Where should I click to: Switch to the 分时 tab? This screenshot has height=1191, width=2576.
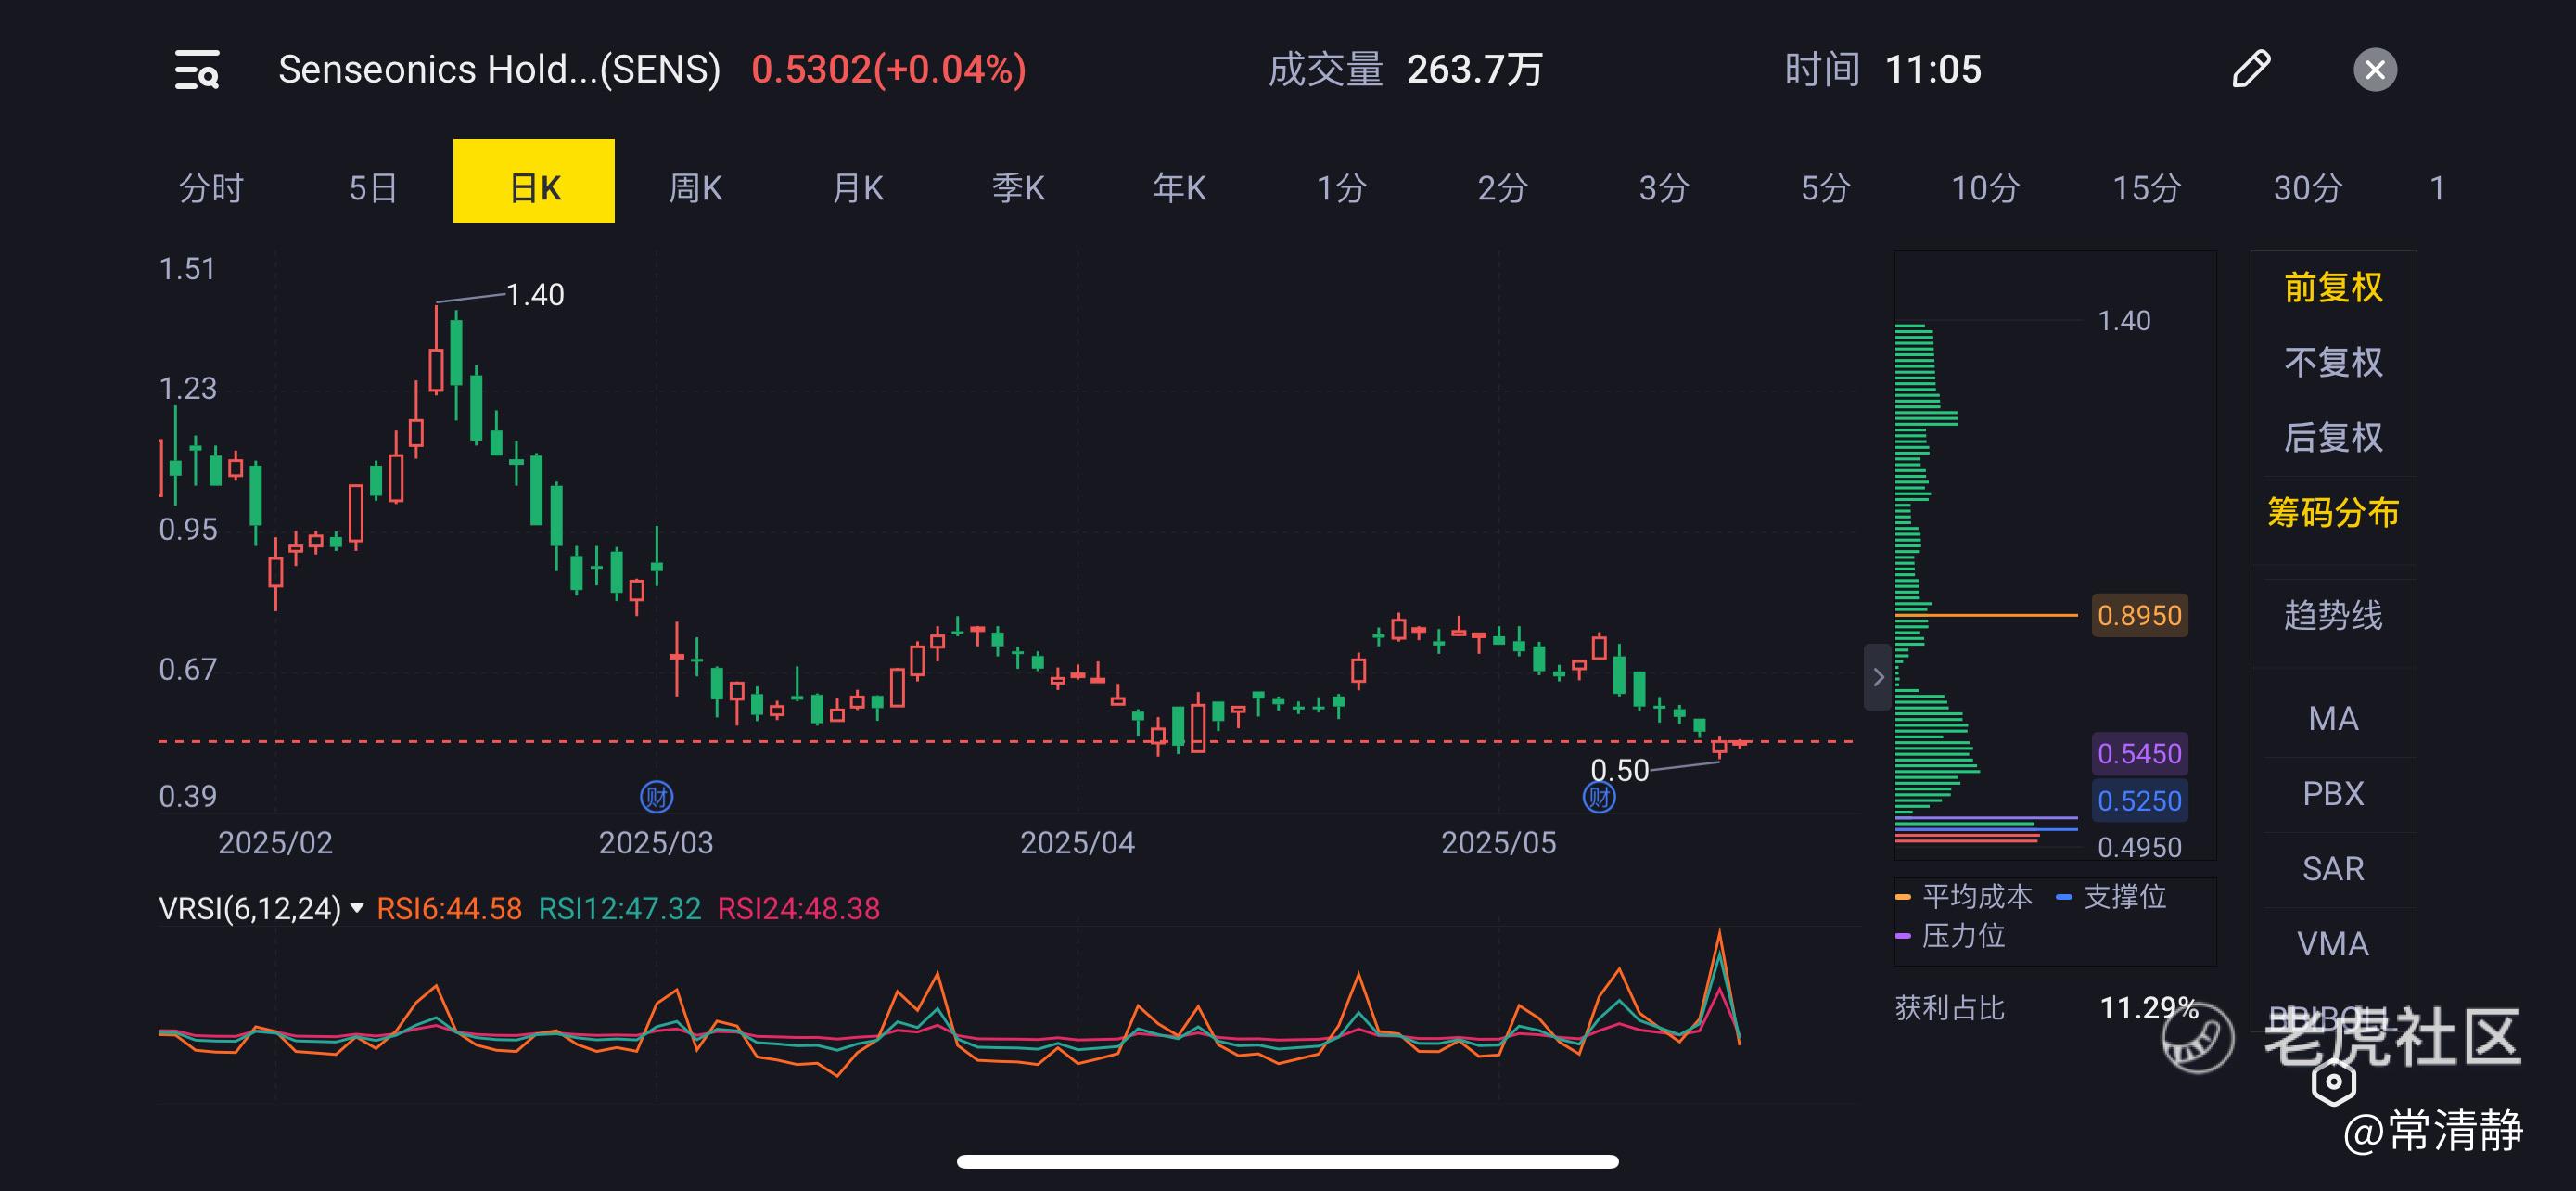(211, 187)
